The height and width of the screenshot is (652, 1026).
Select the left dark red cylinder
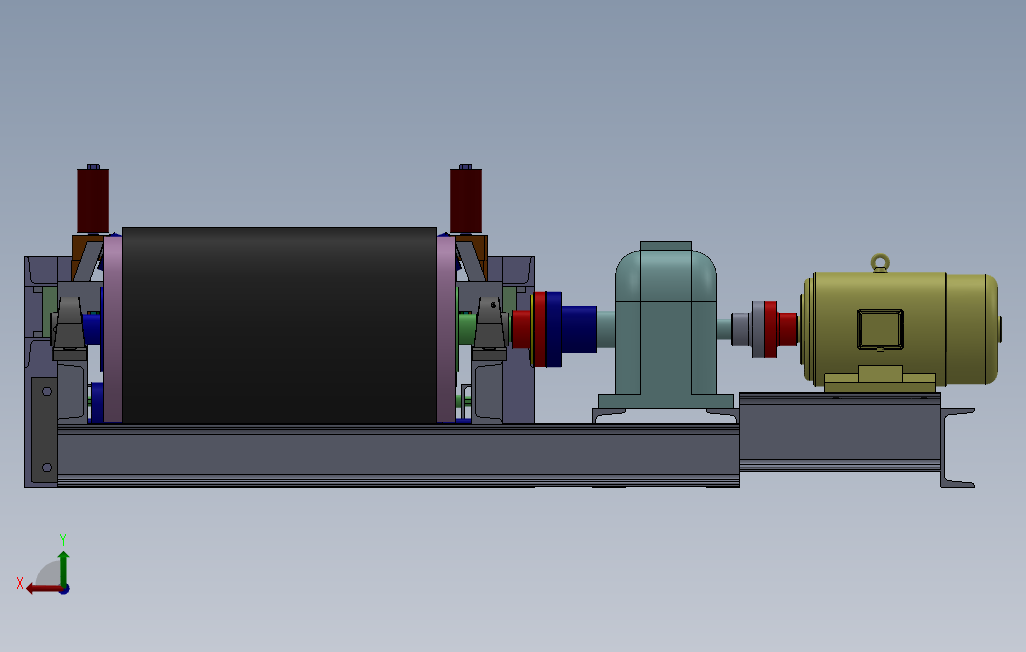coord(93,201)
